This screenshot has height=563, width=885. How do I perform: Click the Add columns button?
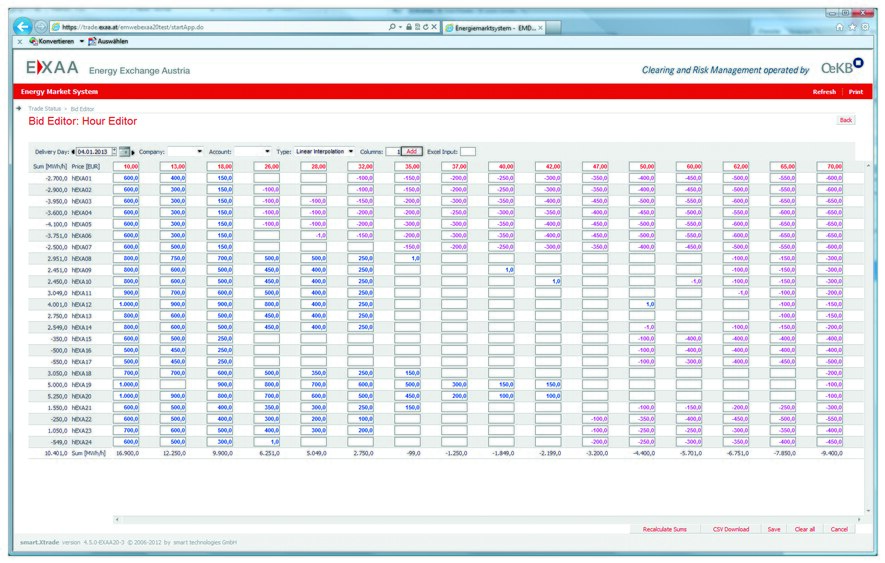tap(412, 151)
